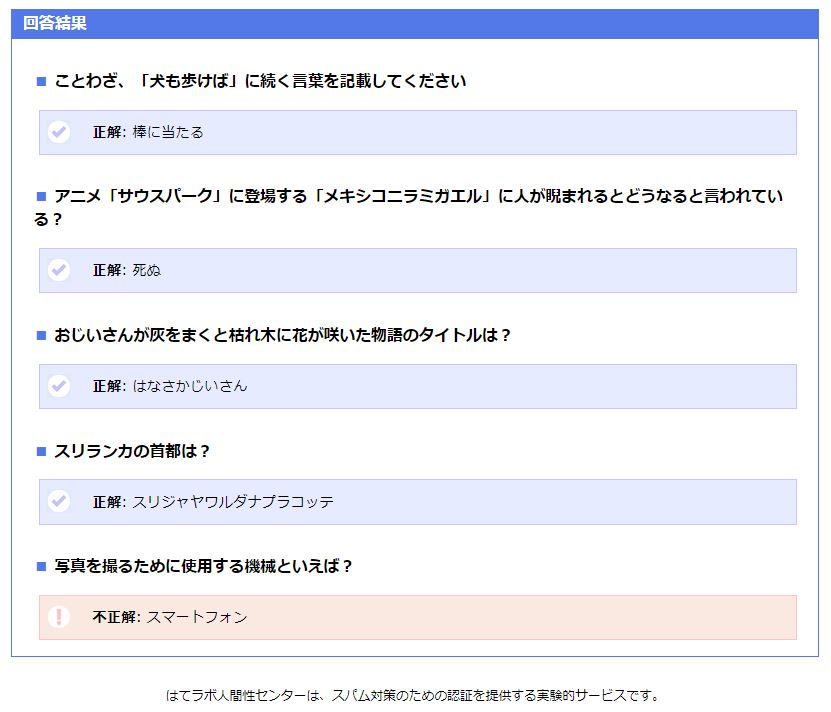Click the answer text 棒に当たる
Image resolution: width=831 pixels, height=712 pixels.
coord(168,132)
